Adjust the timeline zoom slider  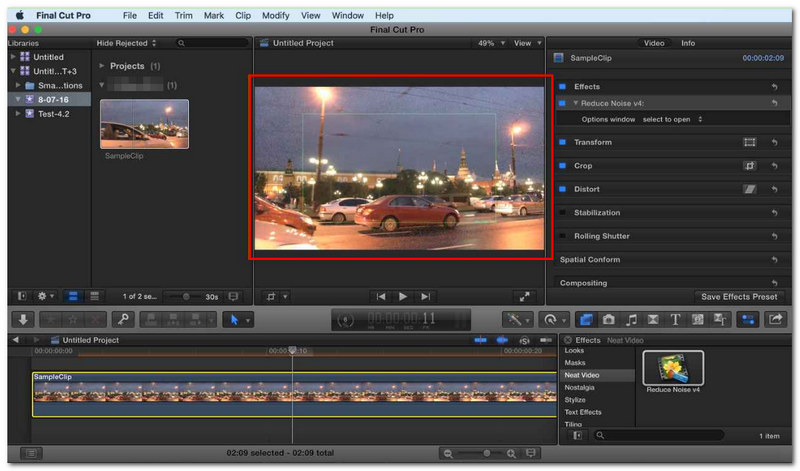[479, 453]
